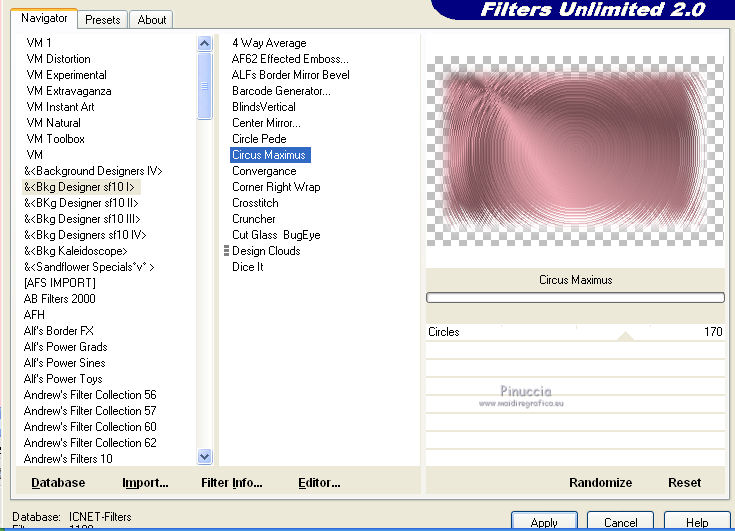This screenshot has height=531, width=735.
Task: Choose BlindsVertical filter
Action: [x=264, y=106]
